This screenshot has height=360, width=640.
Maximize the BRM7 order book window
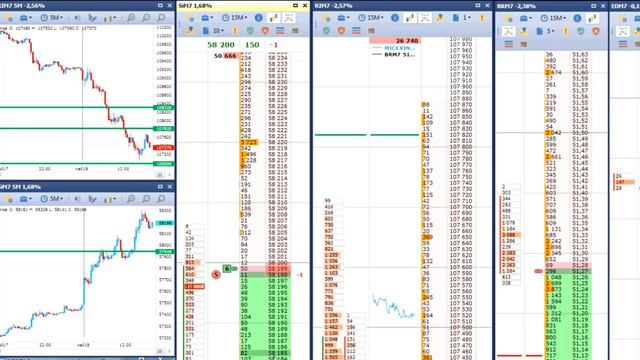(x=593, y=6)
